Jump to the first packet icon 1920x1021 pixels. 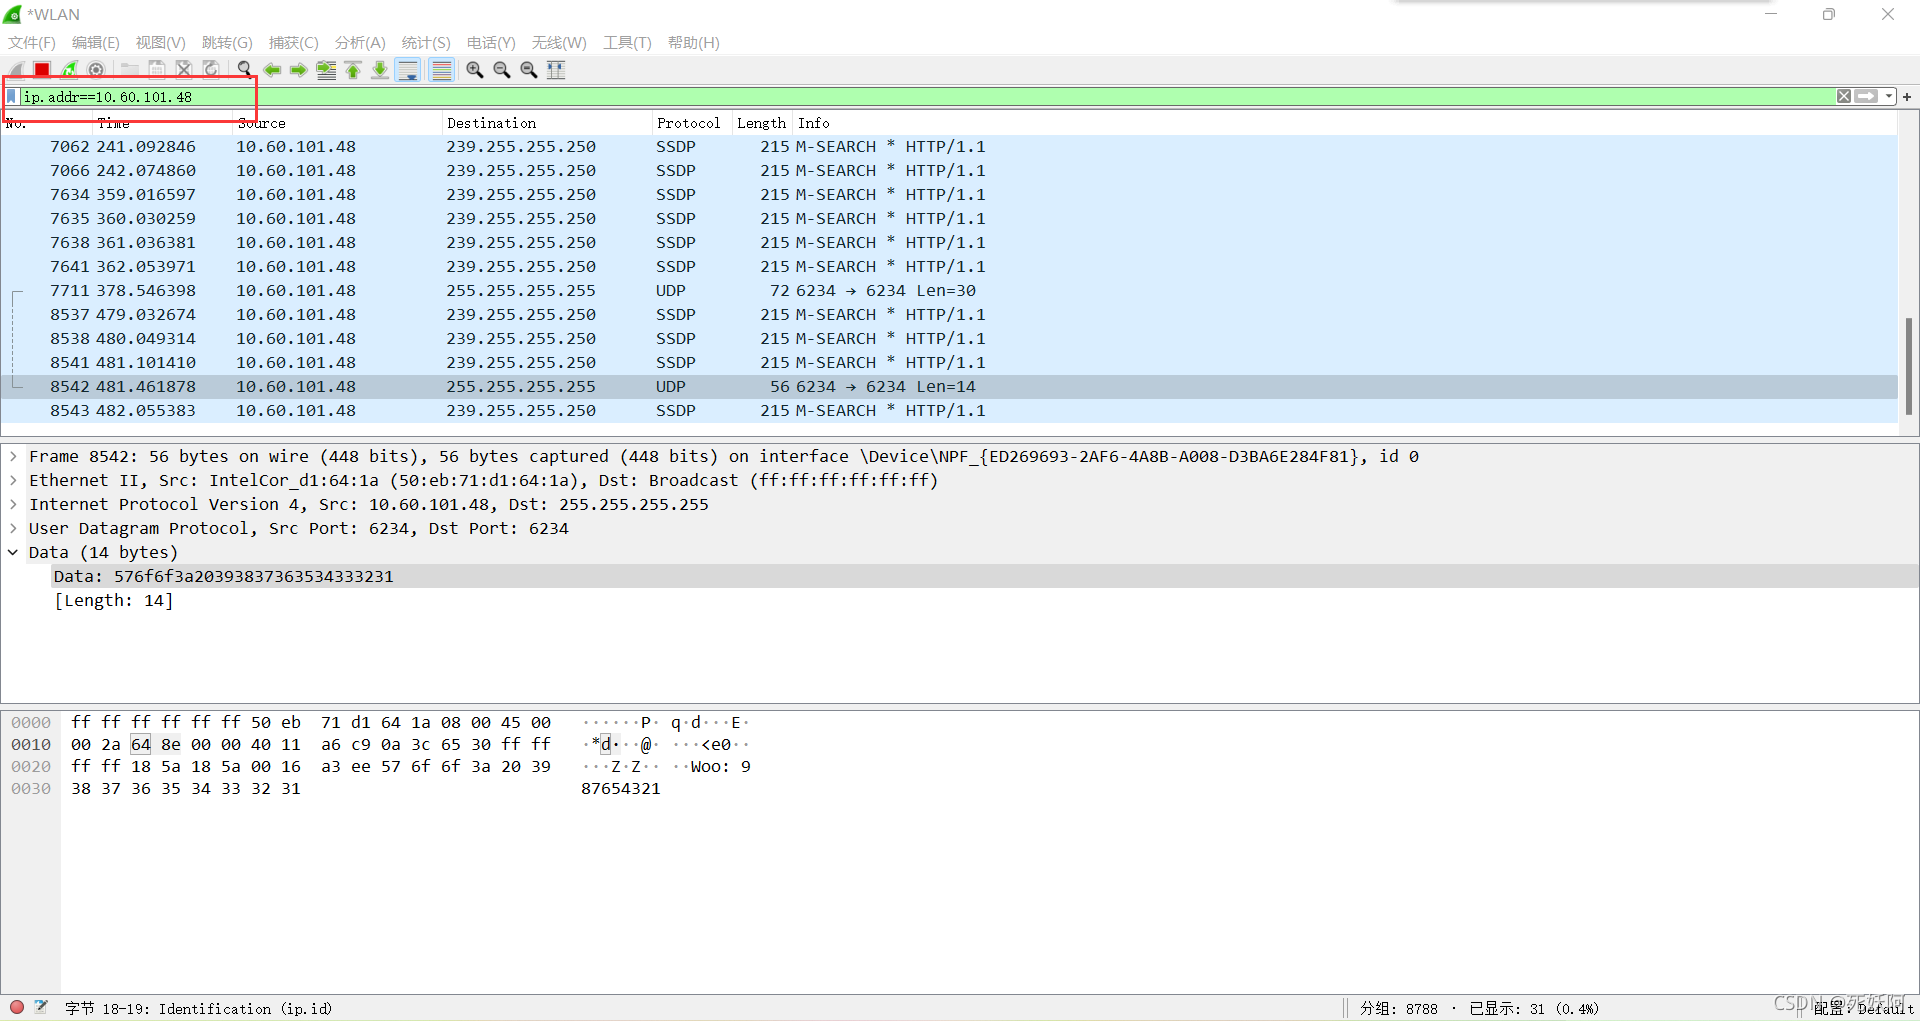click(353, 69)
